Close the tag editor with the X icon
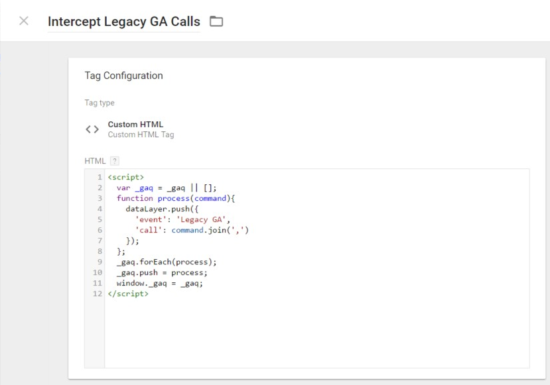 tap(24, 21)
